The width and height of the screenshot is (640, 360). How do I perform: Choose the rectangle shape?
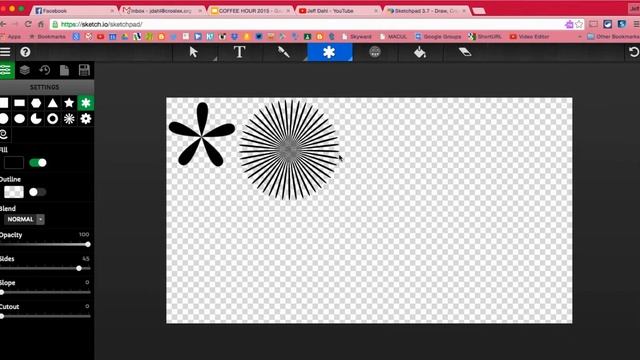(20, 103)
